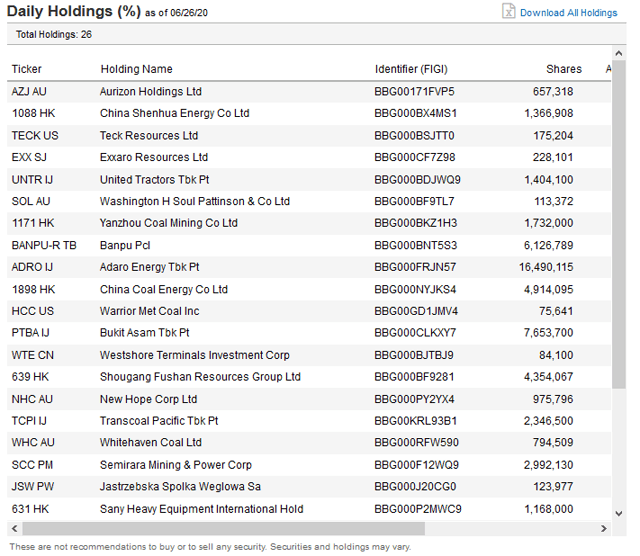Sort by the Shares column header
Image resolution: width=640 pixels, height=556 pixels.
coord(564,69)
